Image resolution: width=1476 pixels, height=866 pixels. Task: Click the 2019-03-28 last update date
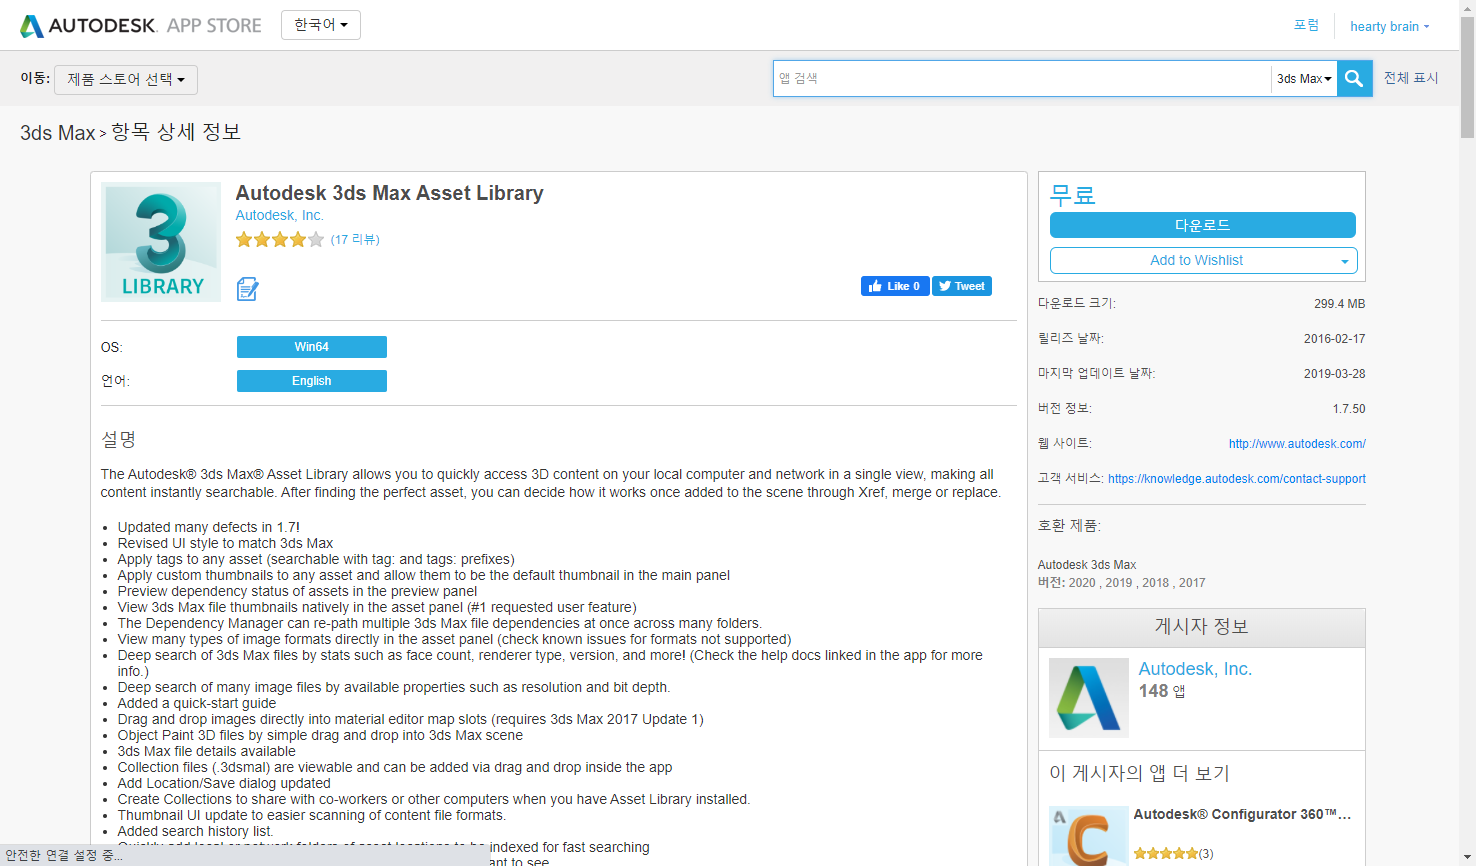tap(1334, 374)
